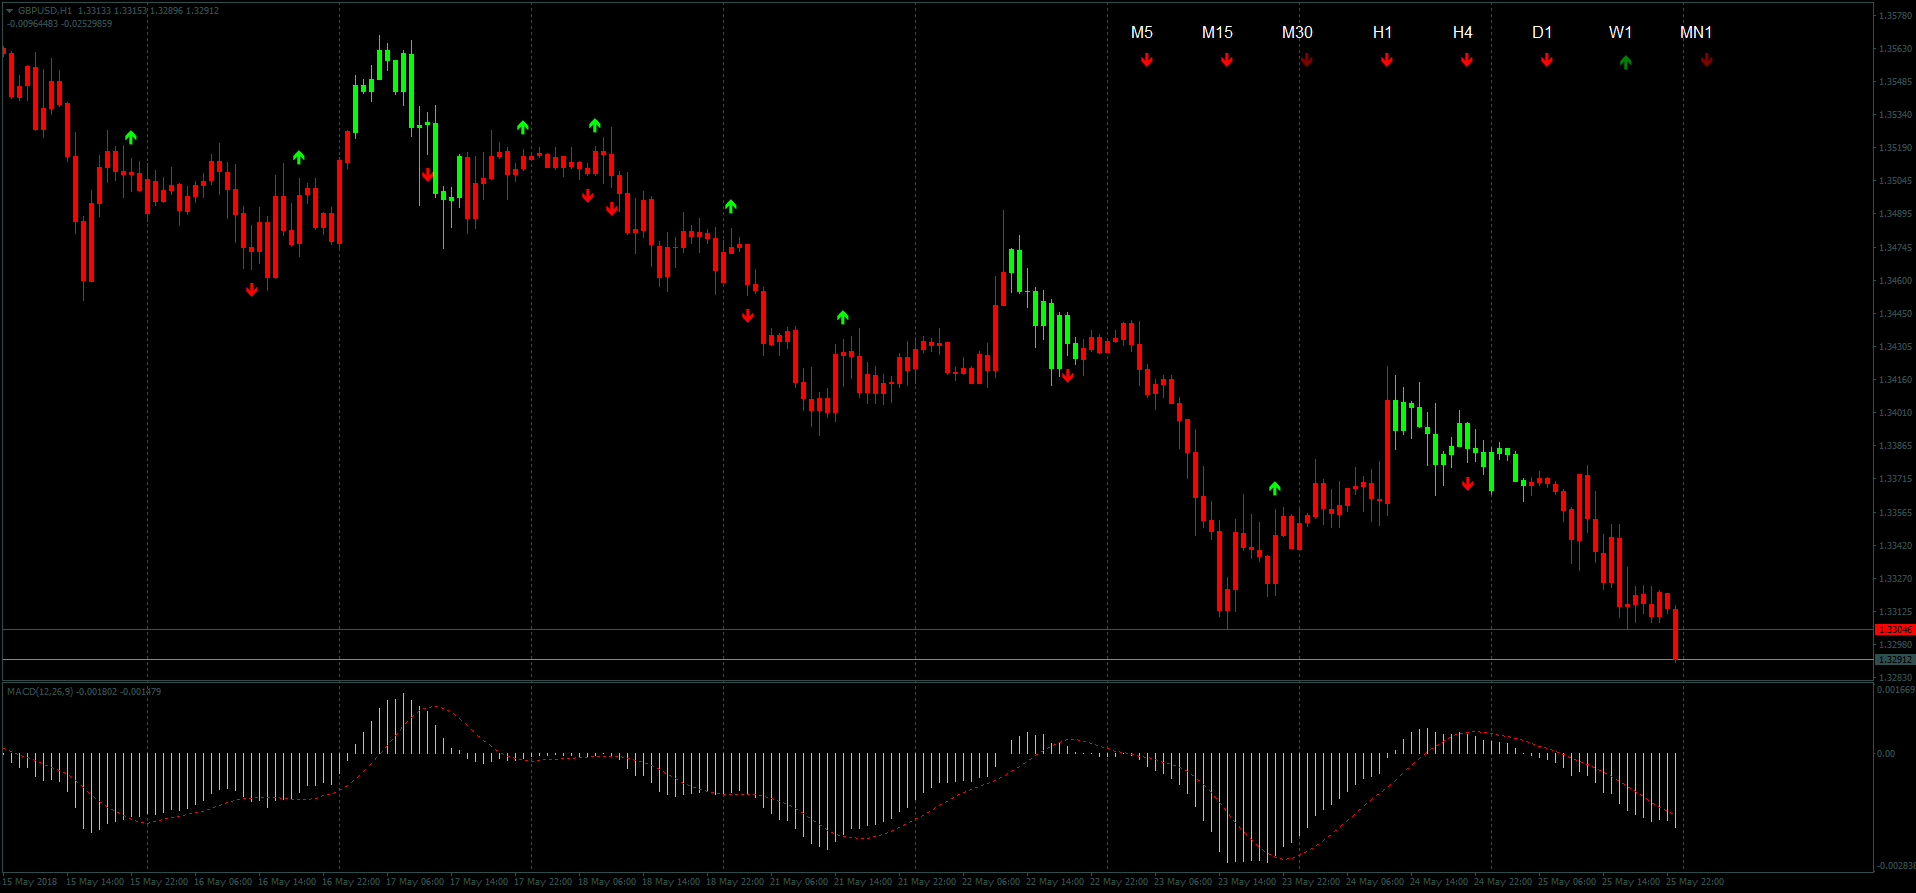Click the grey 1.32912 current price tag
Viewport: 1916px width, 893px height.
(x=1895, y=660)
